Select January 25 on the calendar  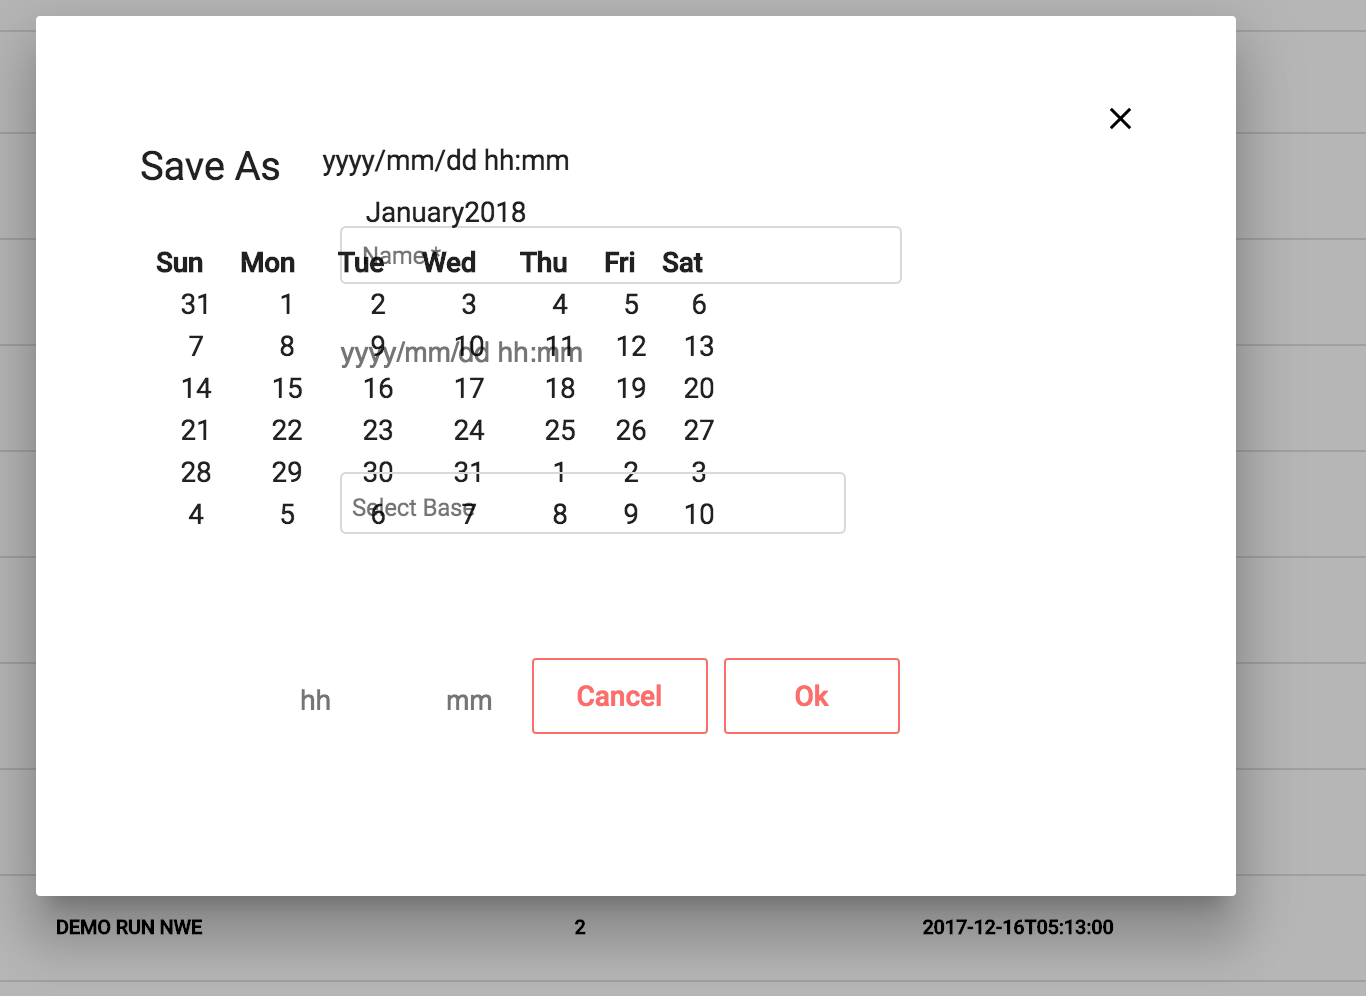point(560,430)
